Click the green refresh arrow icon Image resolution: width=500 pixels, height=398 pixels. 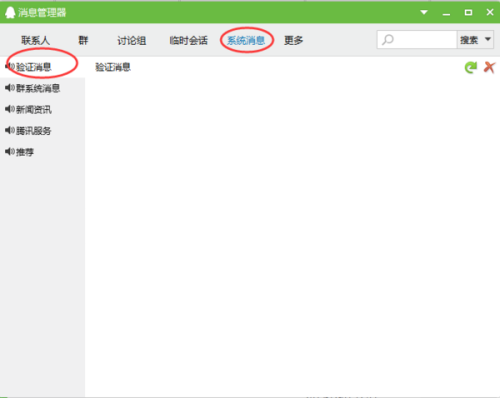[x=471, y=67]
